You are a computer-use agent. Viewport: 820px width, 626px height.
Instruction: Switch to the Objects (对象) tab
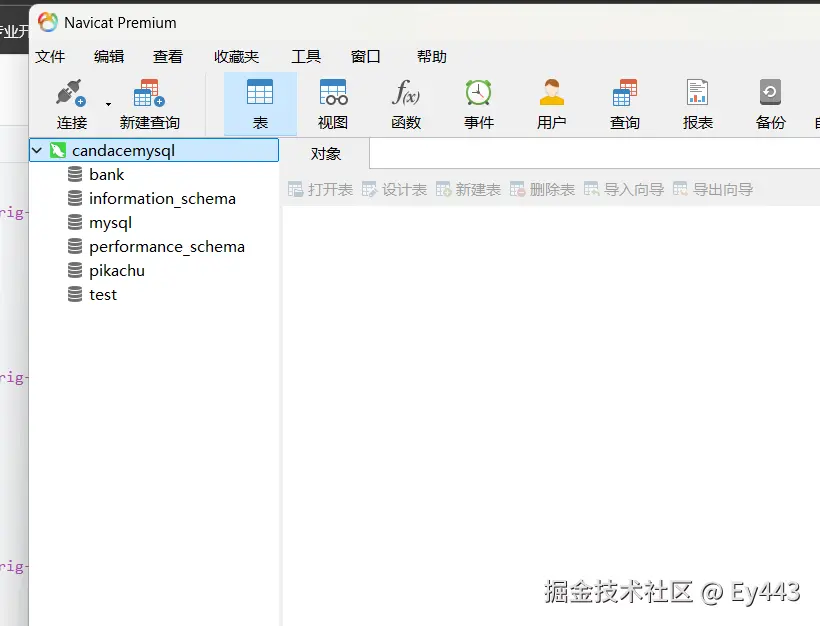[x=325, y=154]
